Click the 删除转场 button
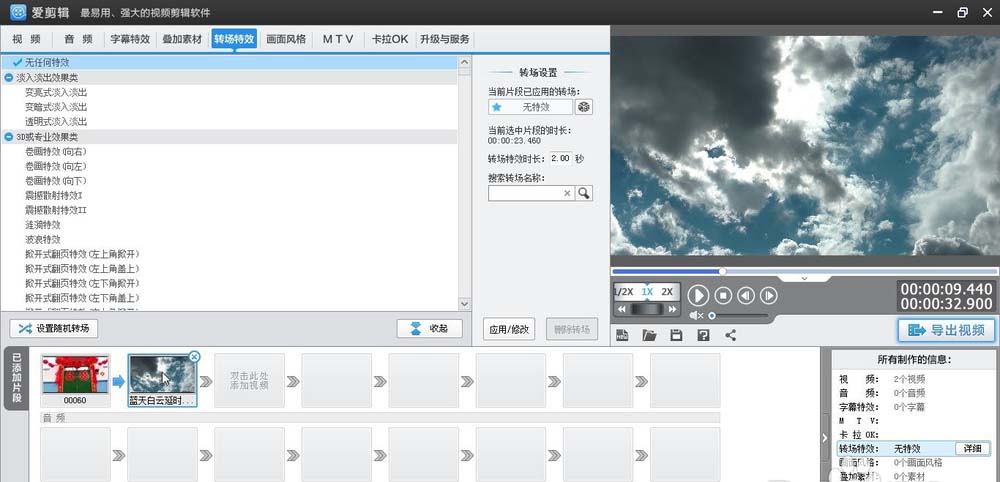The height and width of the screenshot is (482, 1000). (572, 330)
